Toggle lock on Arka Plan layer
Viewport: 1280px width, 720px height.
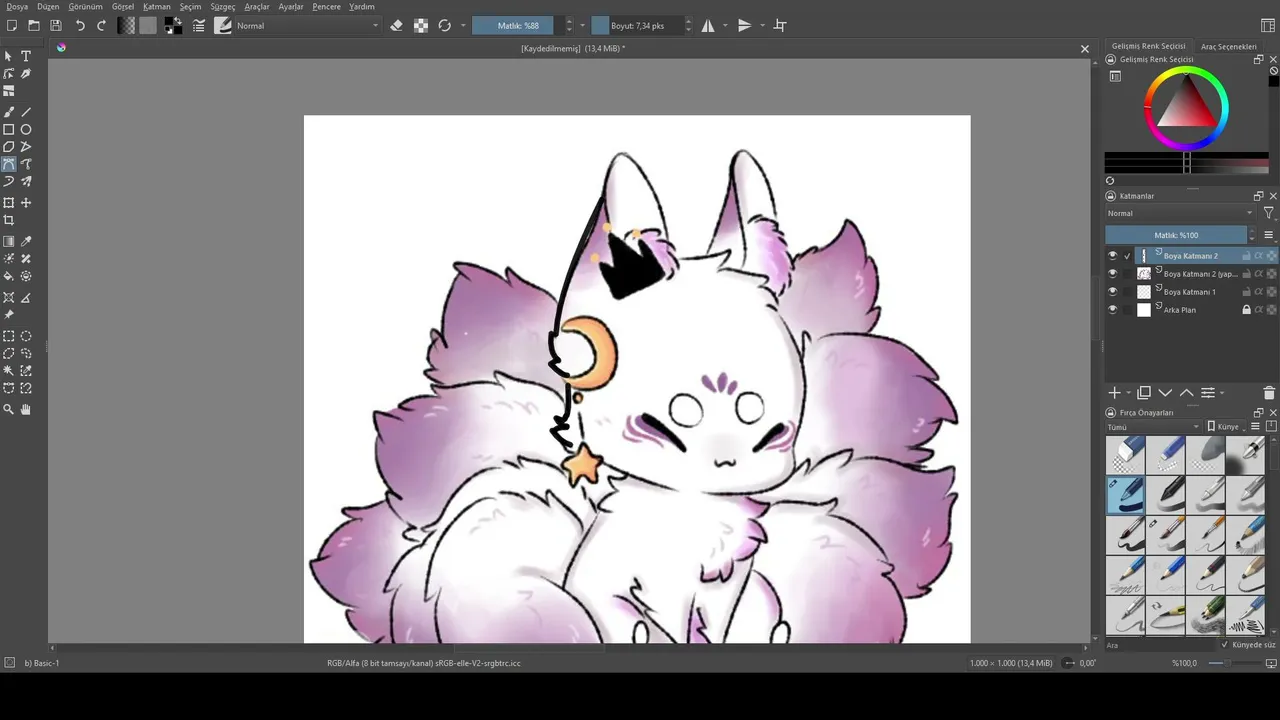tap(1246, 310)
